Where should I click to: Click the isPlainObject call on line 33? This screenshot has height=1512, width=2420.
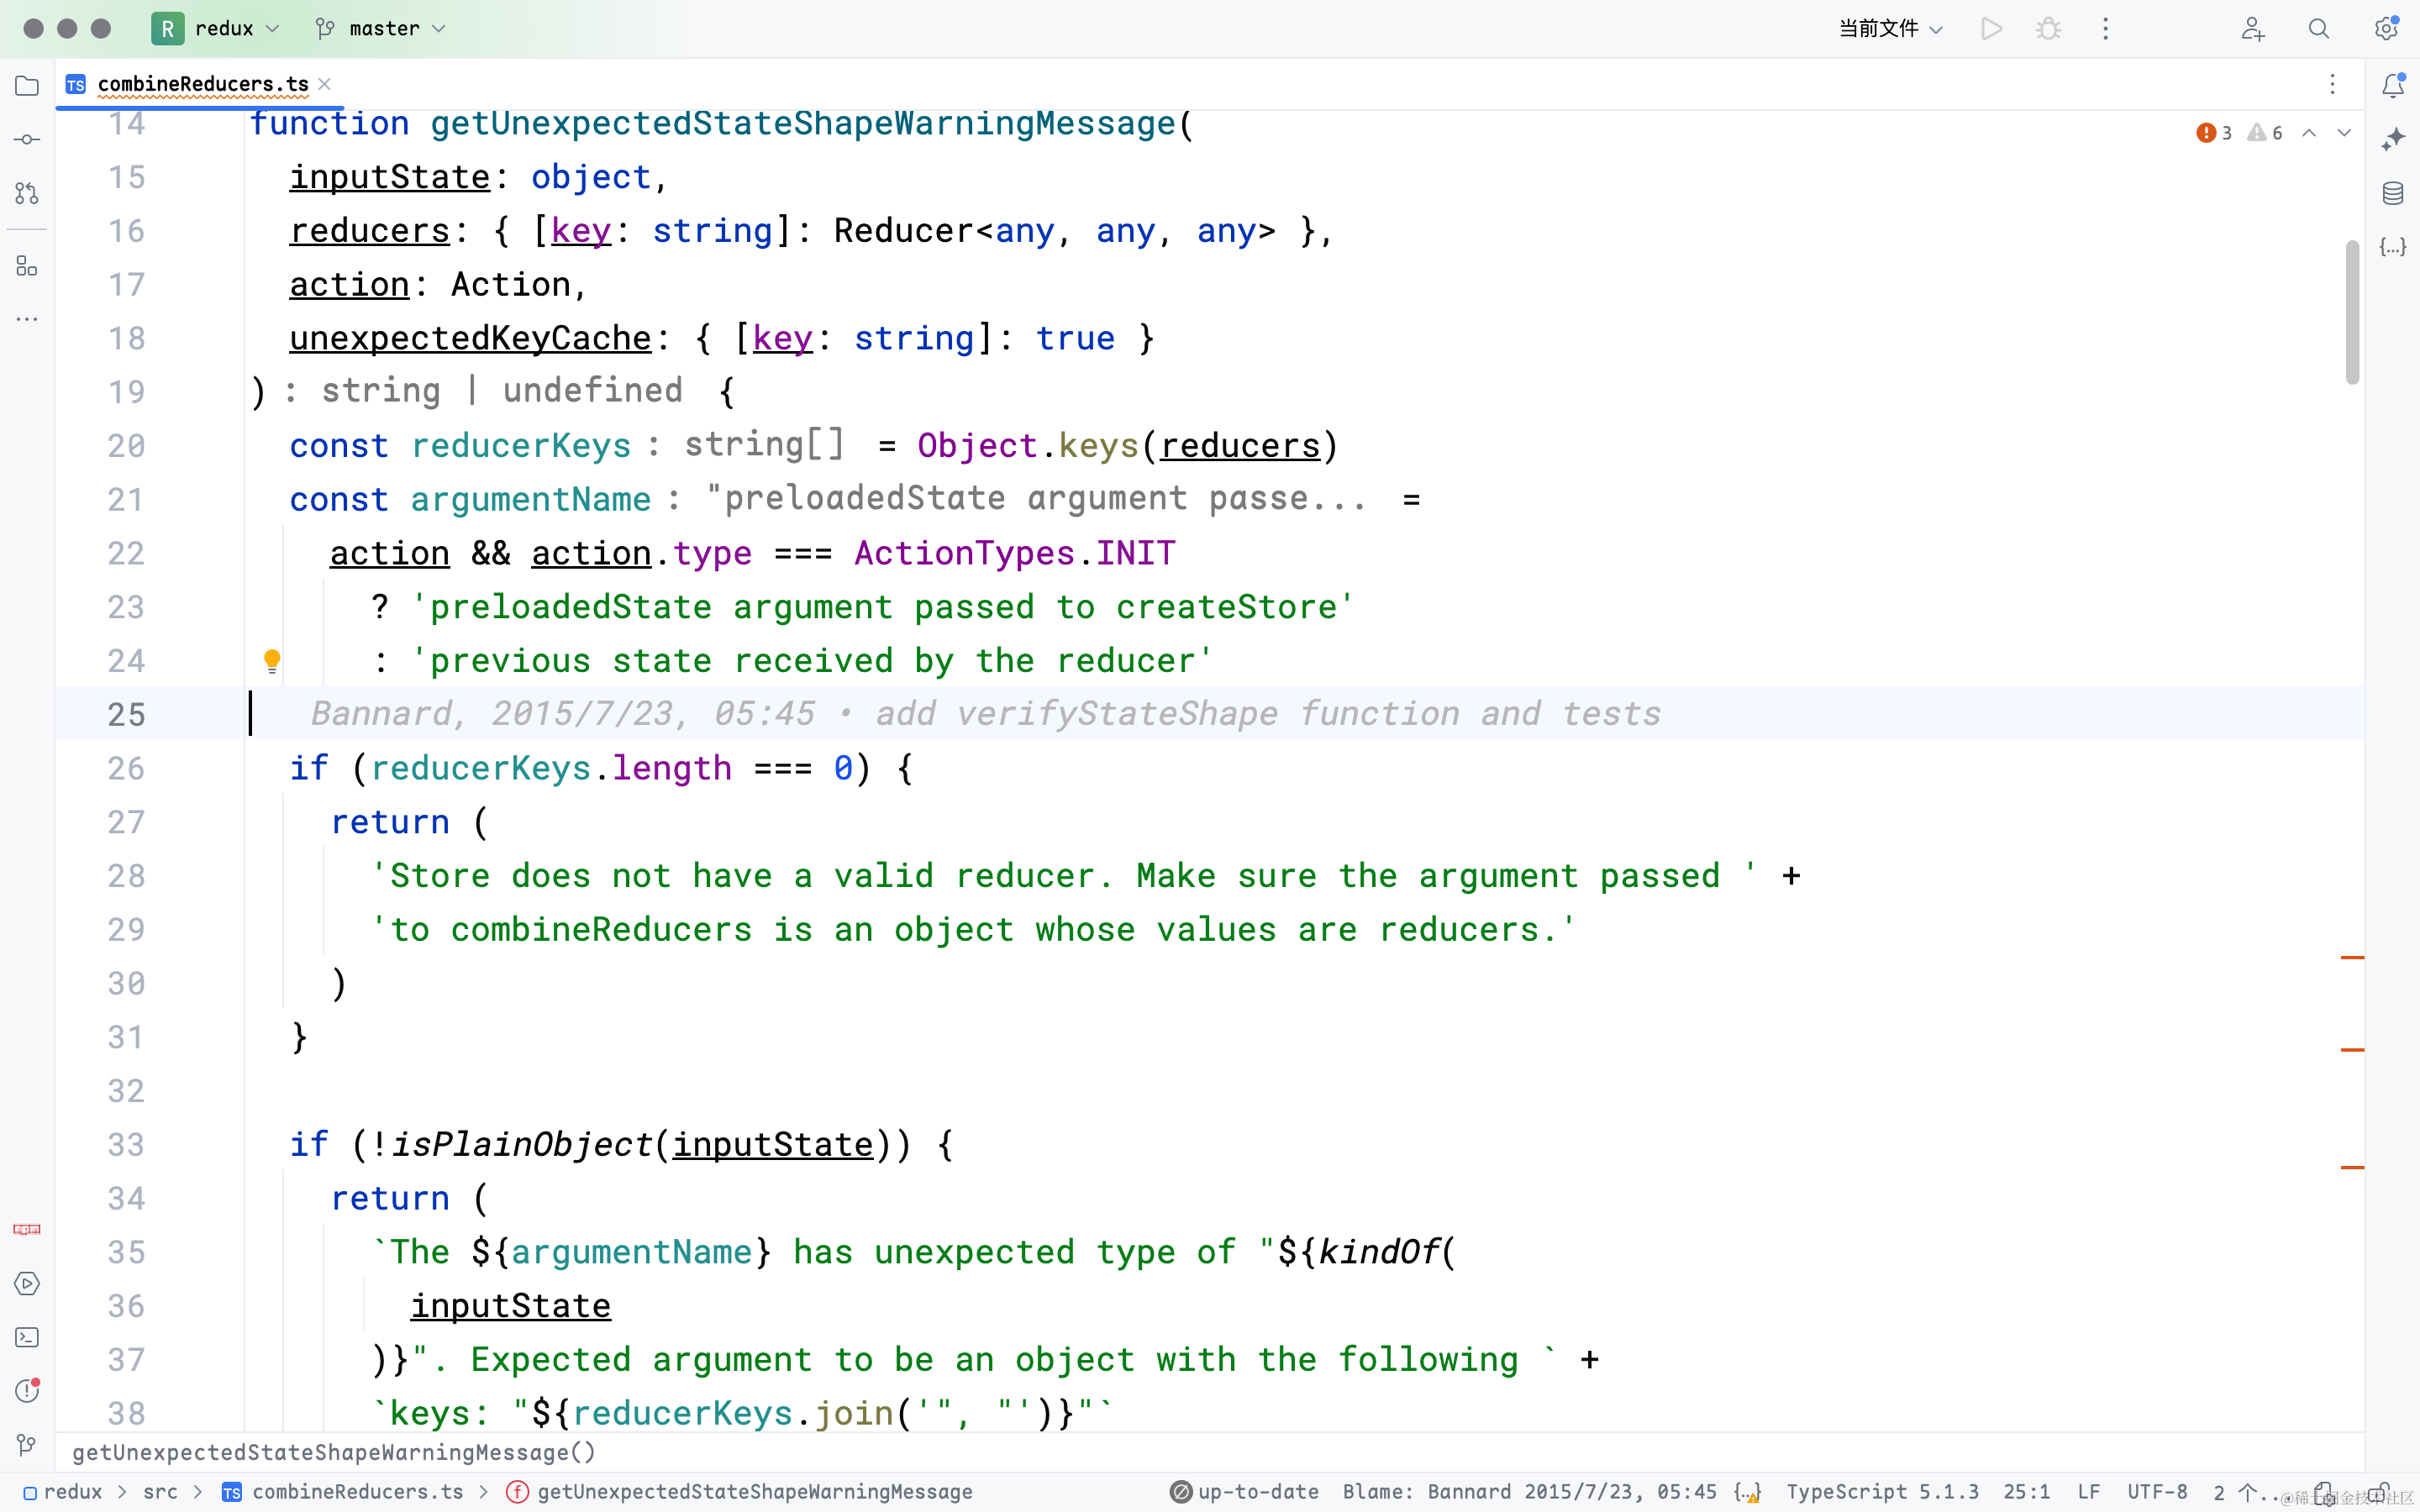[x=521, y=1144]
